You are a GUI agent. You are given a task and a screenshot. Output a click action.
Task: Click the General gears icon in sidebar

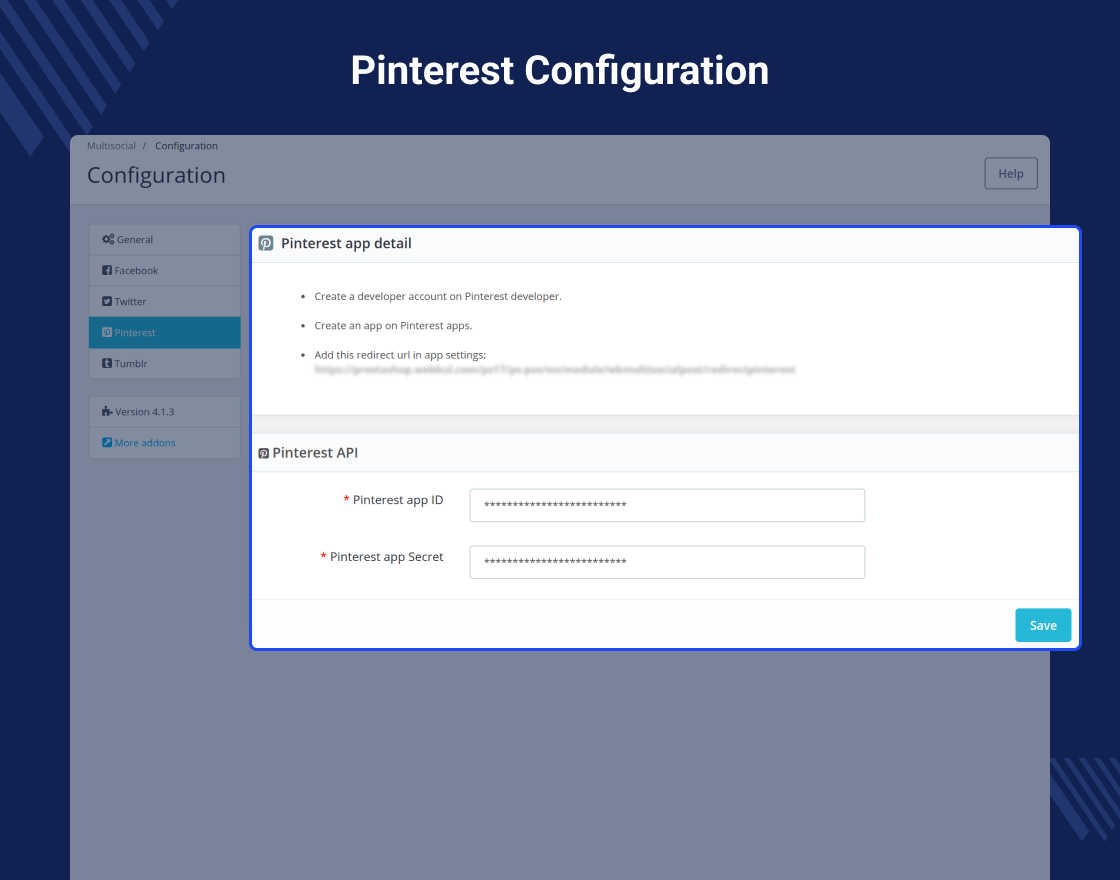pos(108,239)
